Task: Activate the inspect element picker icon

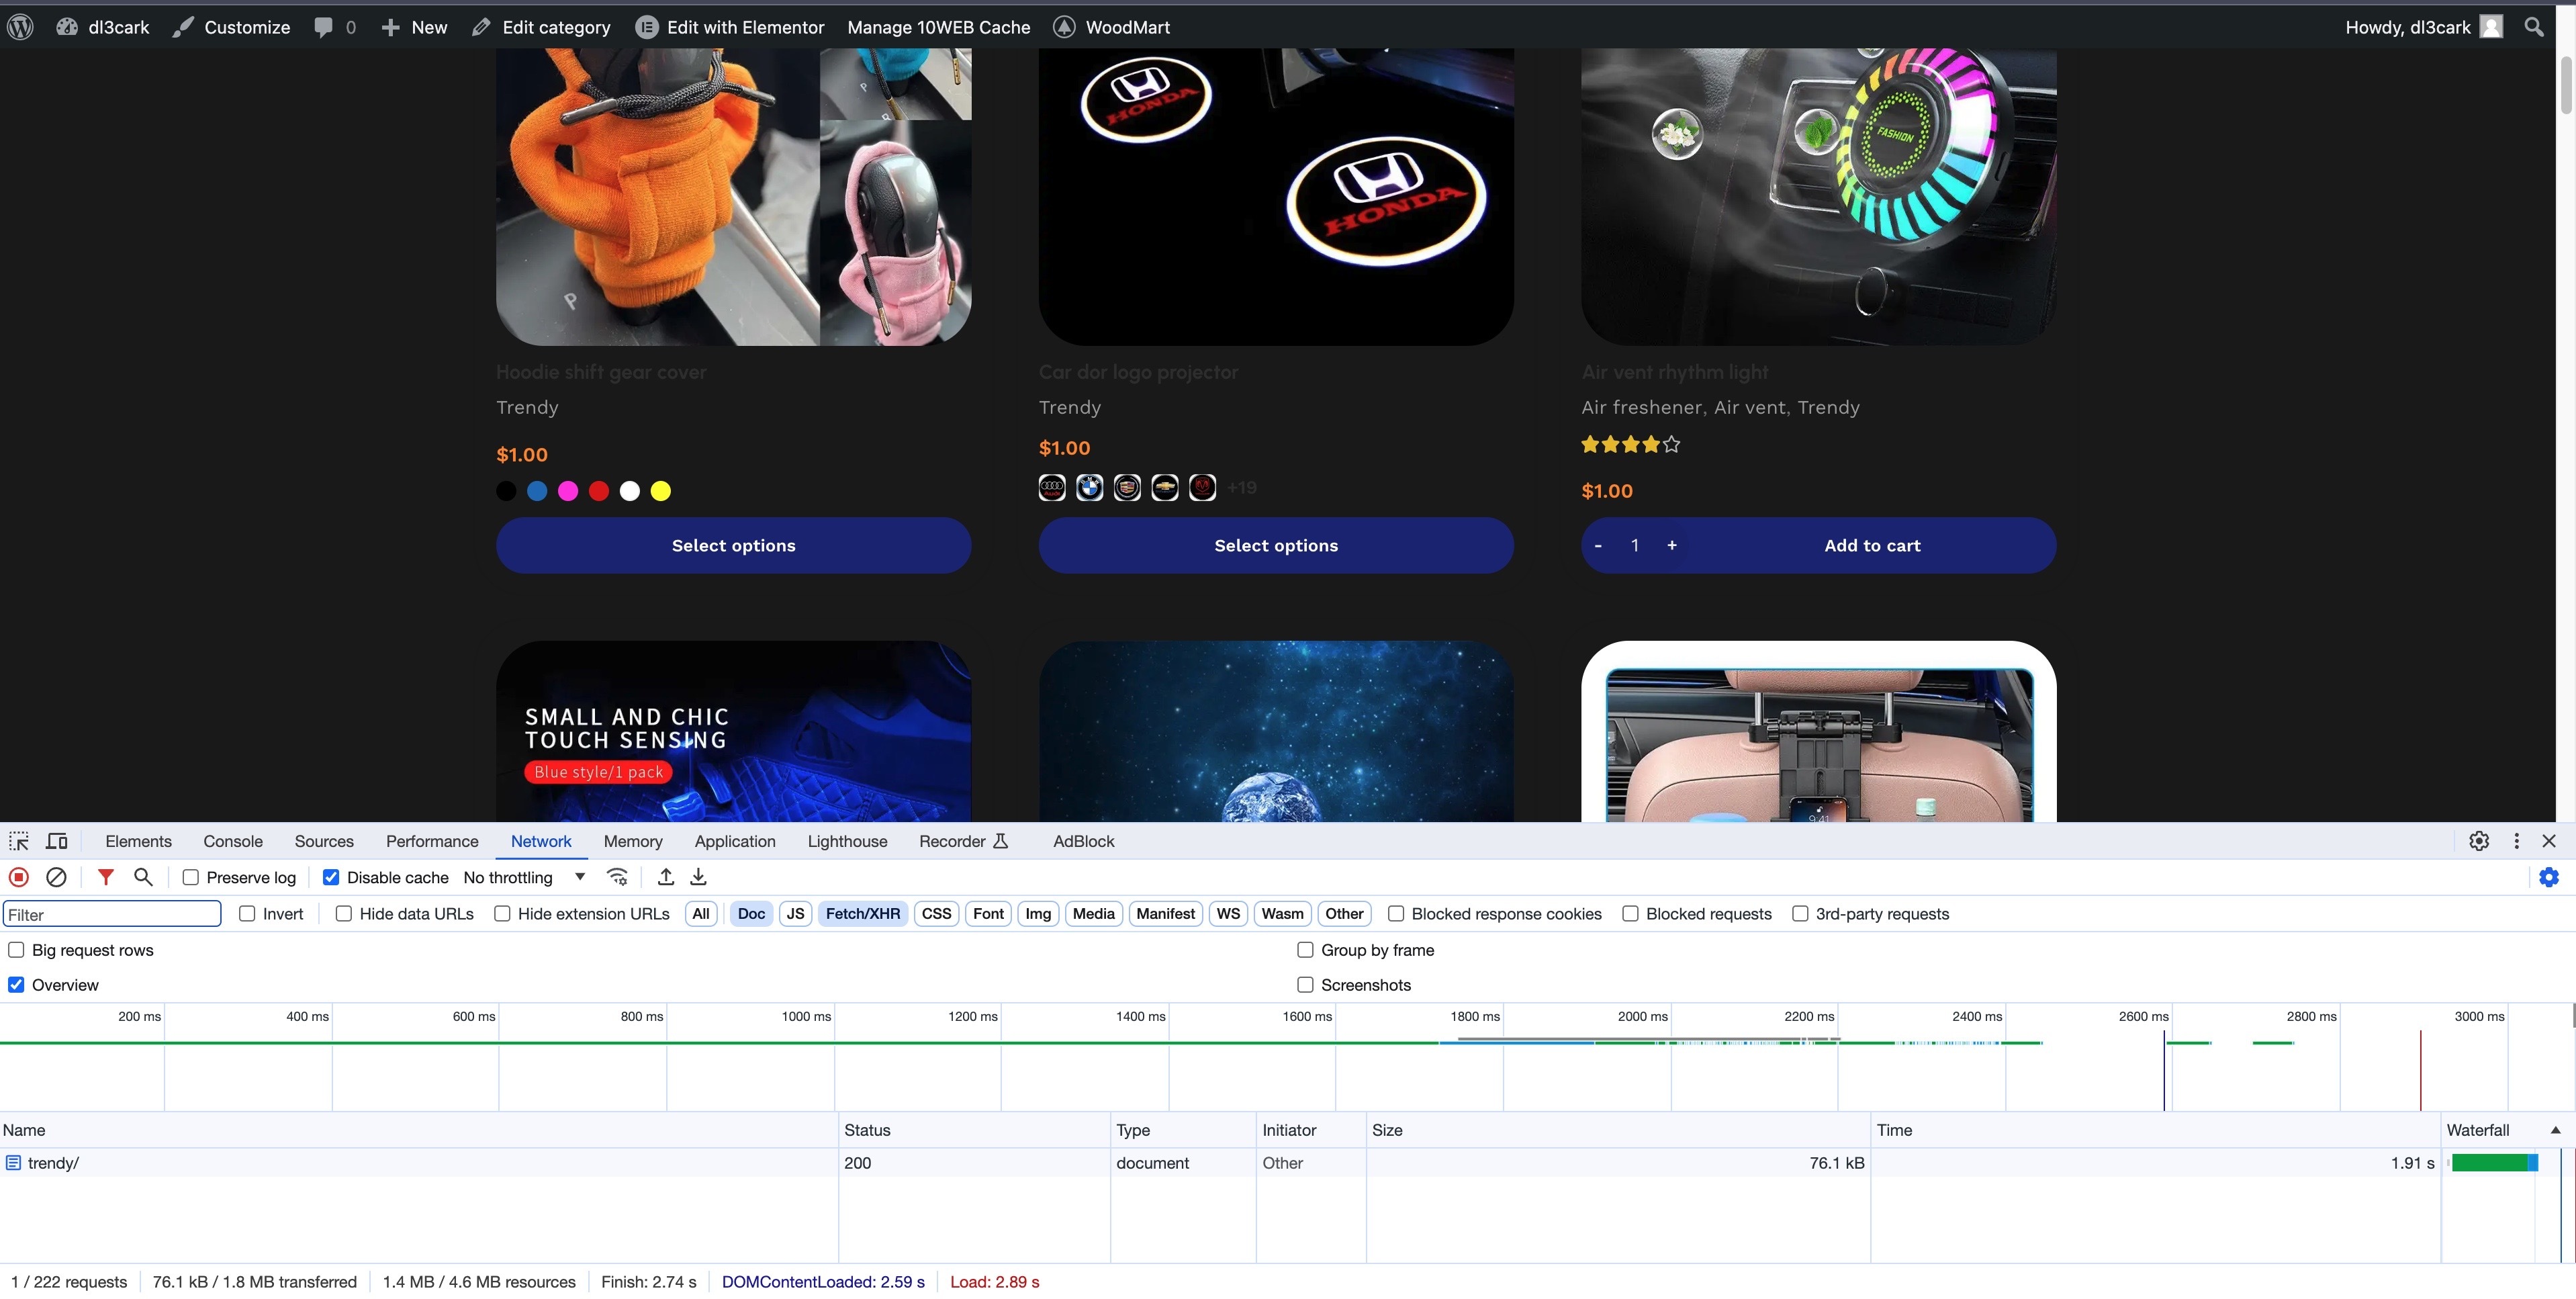Action: point(19,841)
